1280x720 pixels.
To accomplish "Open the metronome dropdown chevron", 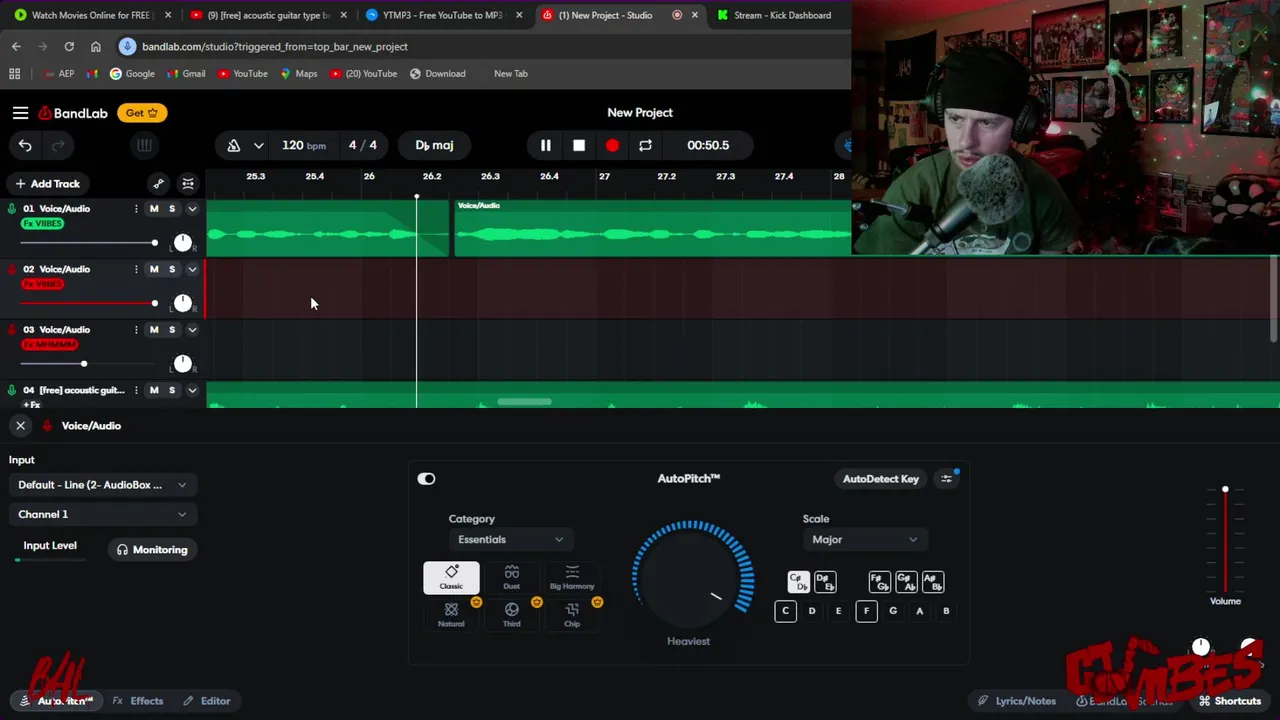I will pos(259,145).
